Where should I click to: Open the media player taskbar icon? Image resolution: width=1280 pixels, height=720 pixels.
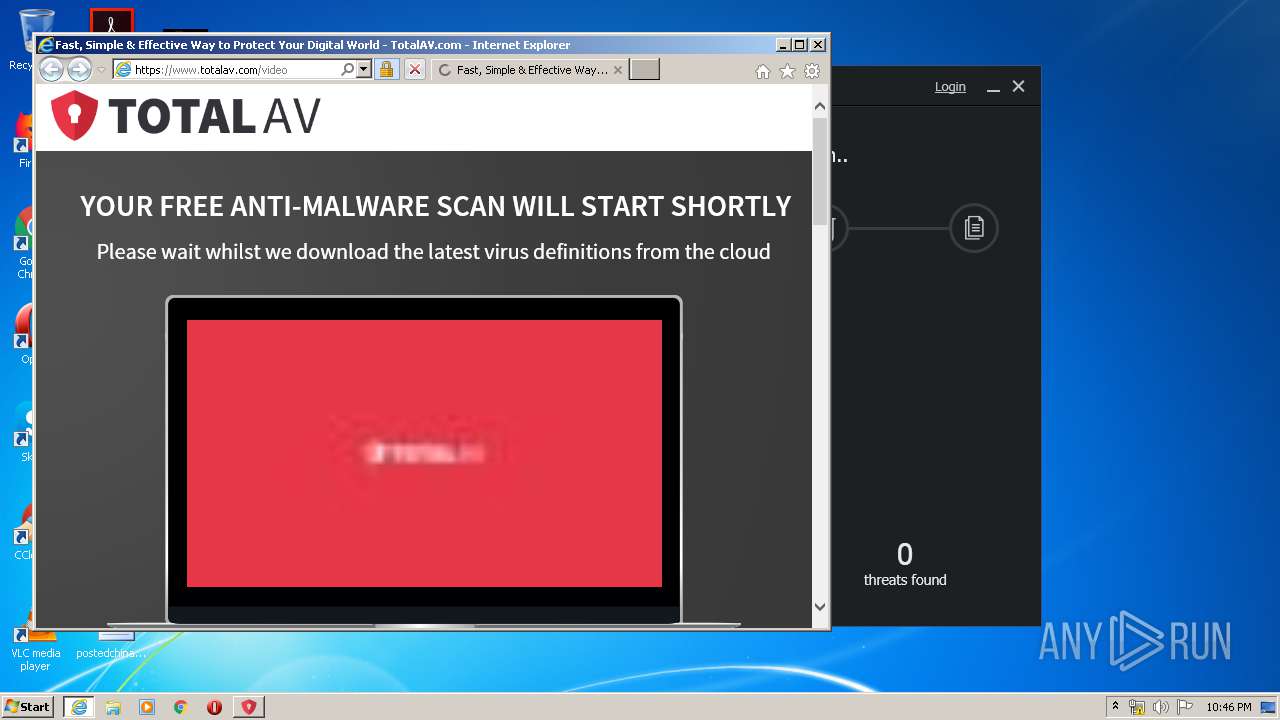click(147, 707)
